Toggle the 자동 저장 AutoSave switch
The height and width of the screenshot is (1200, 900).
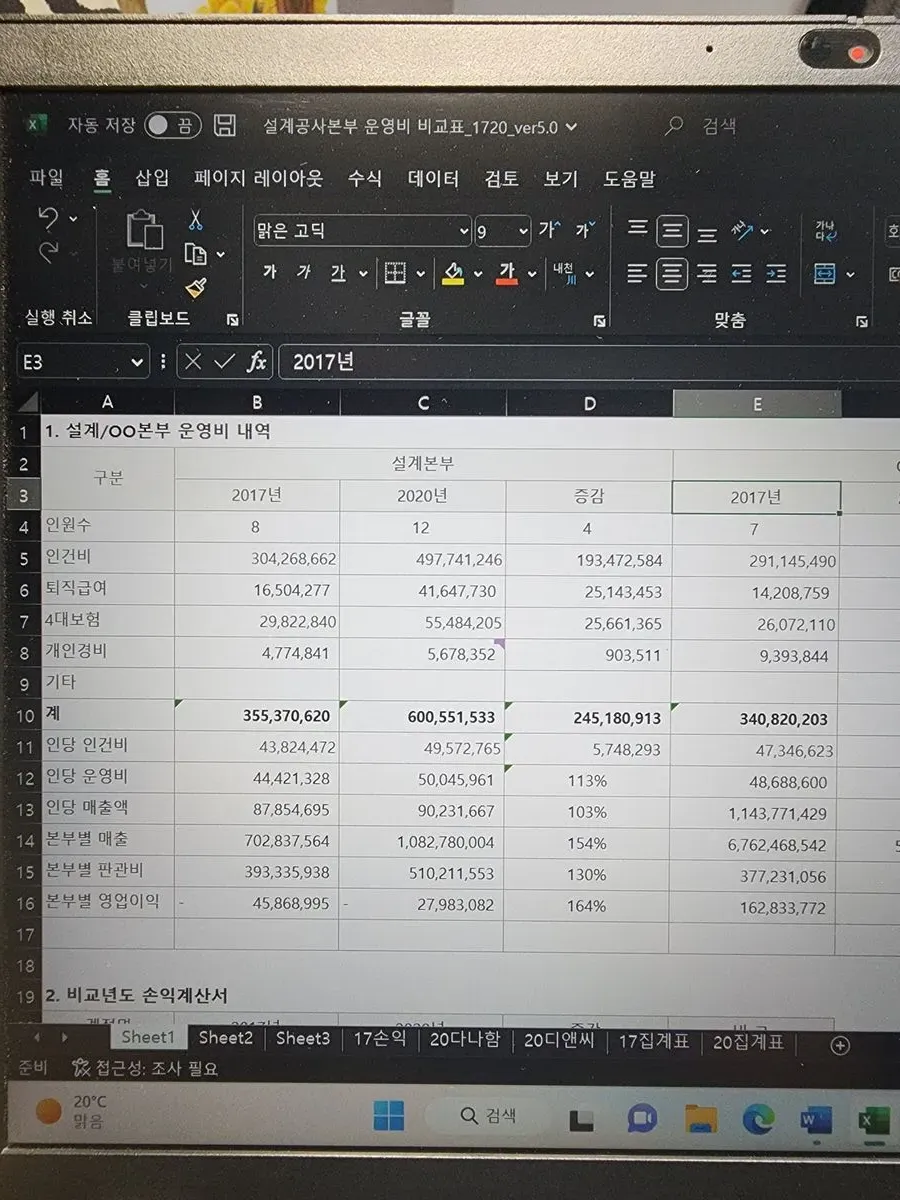[172, 126]
